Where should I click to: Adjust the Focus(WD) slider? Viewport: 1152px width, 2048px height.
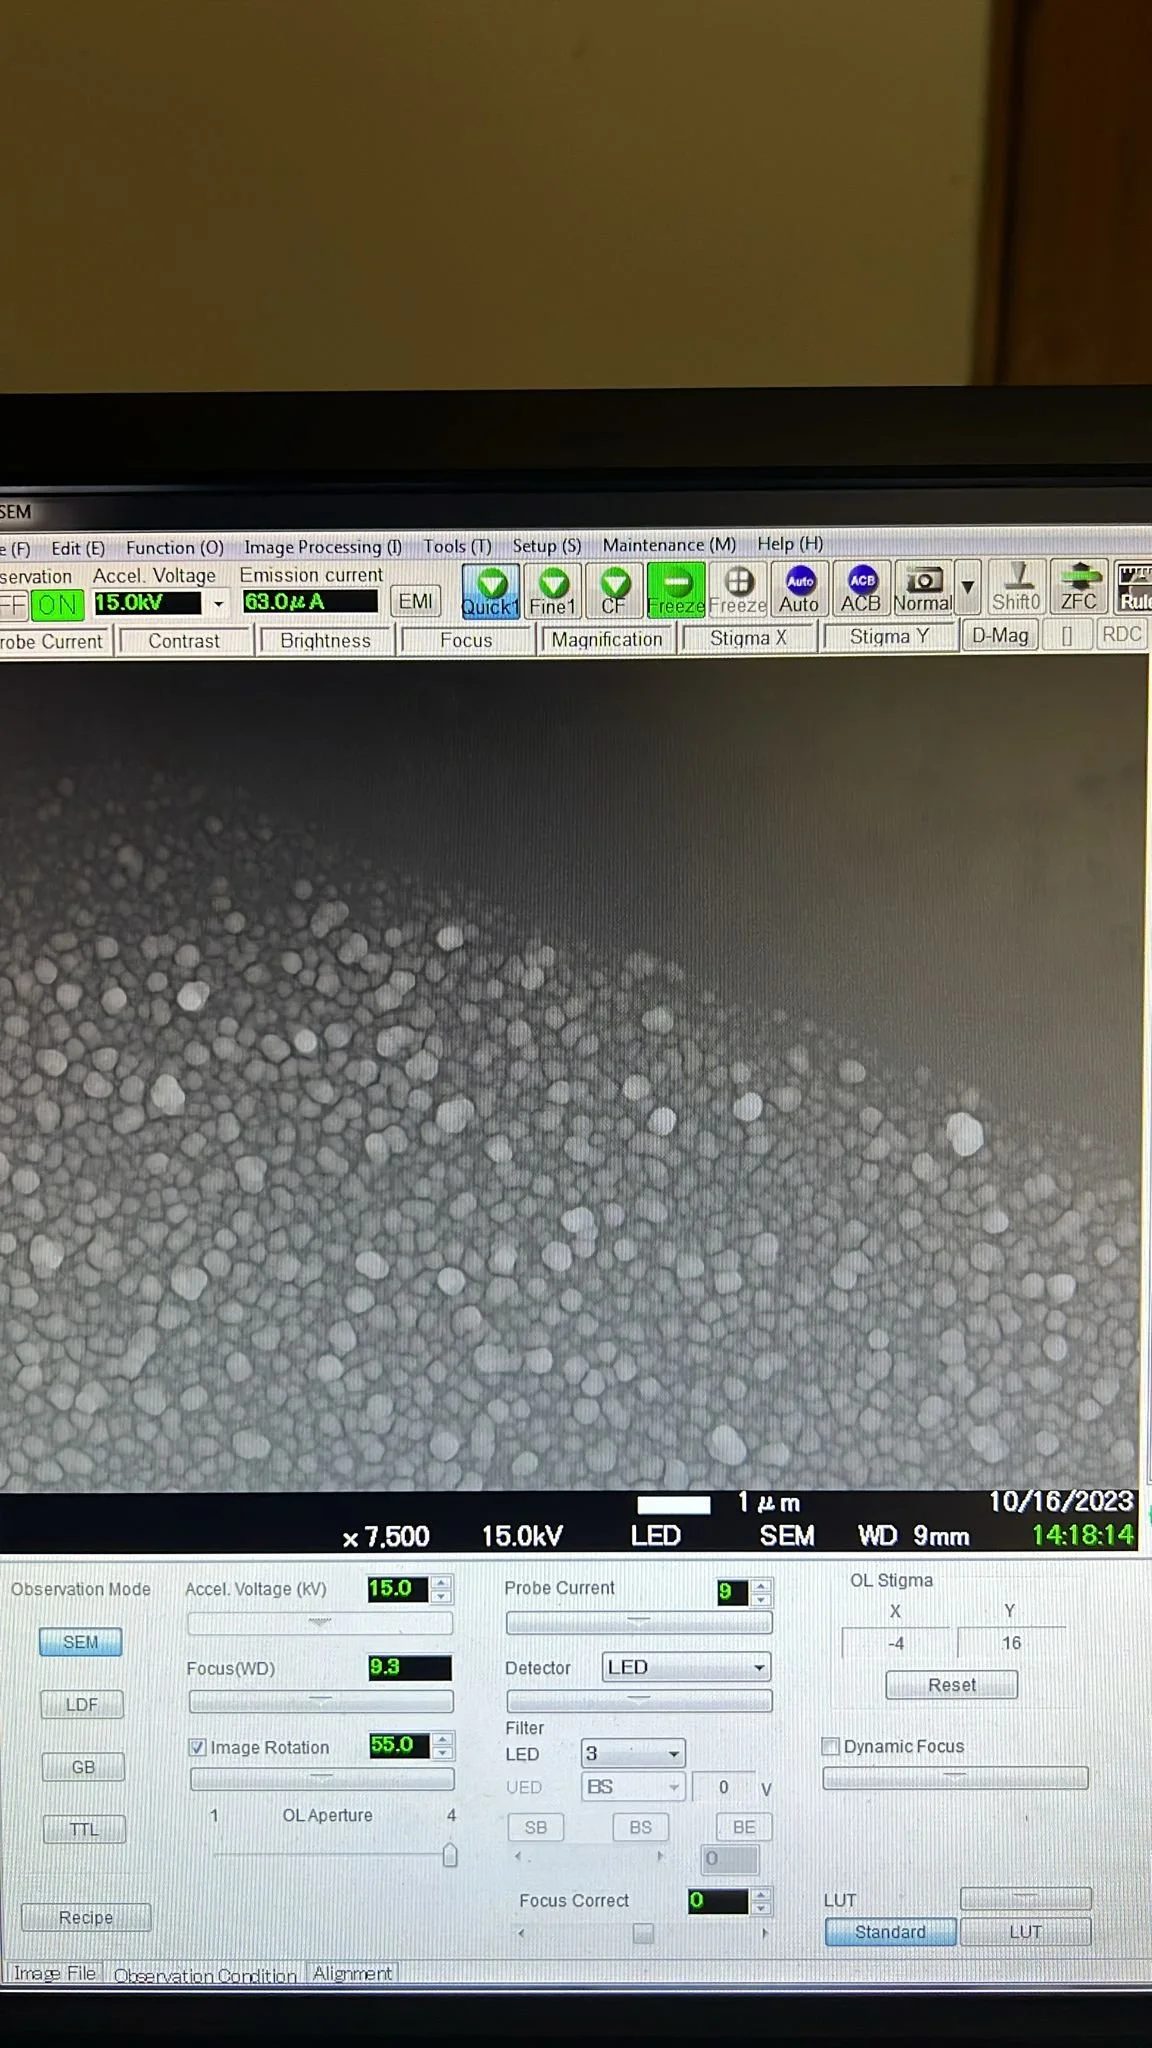click(x=321, y=1701)
